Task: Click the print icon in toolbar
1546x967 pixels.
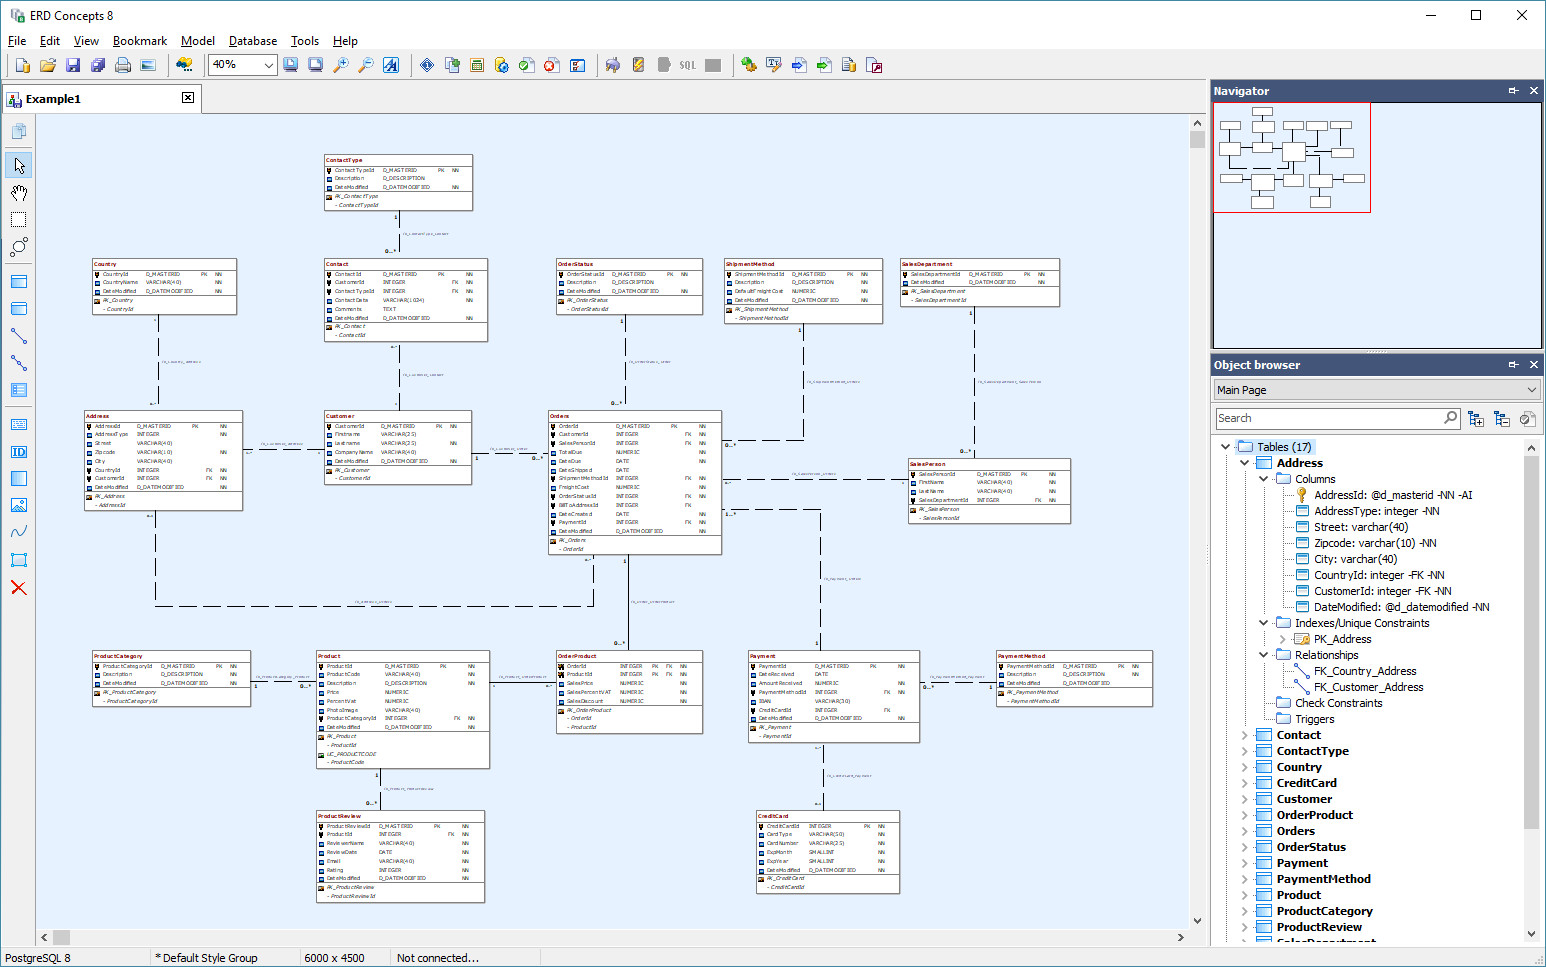Action: click(123, 65)
